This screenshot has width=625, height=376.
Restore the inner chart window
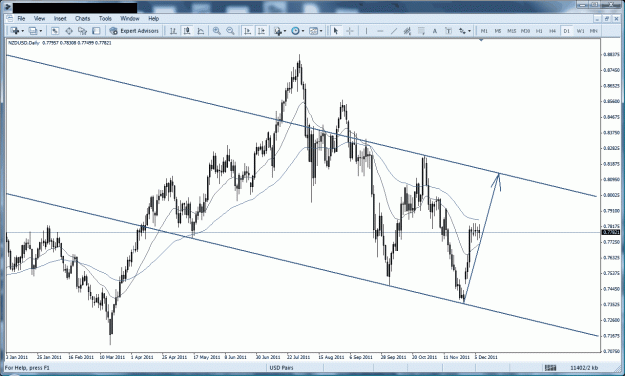[x=607, y=18]
